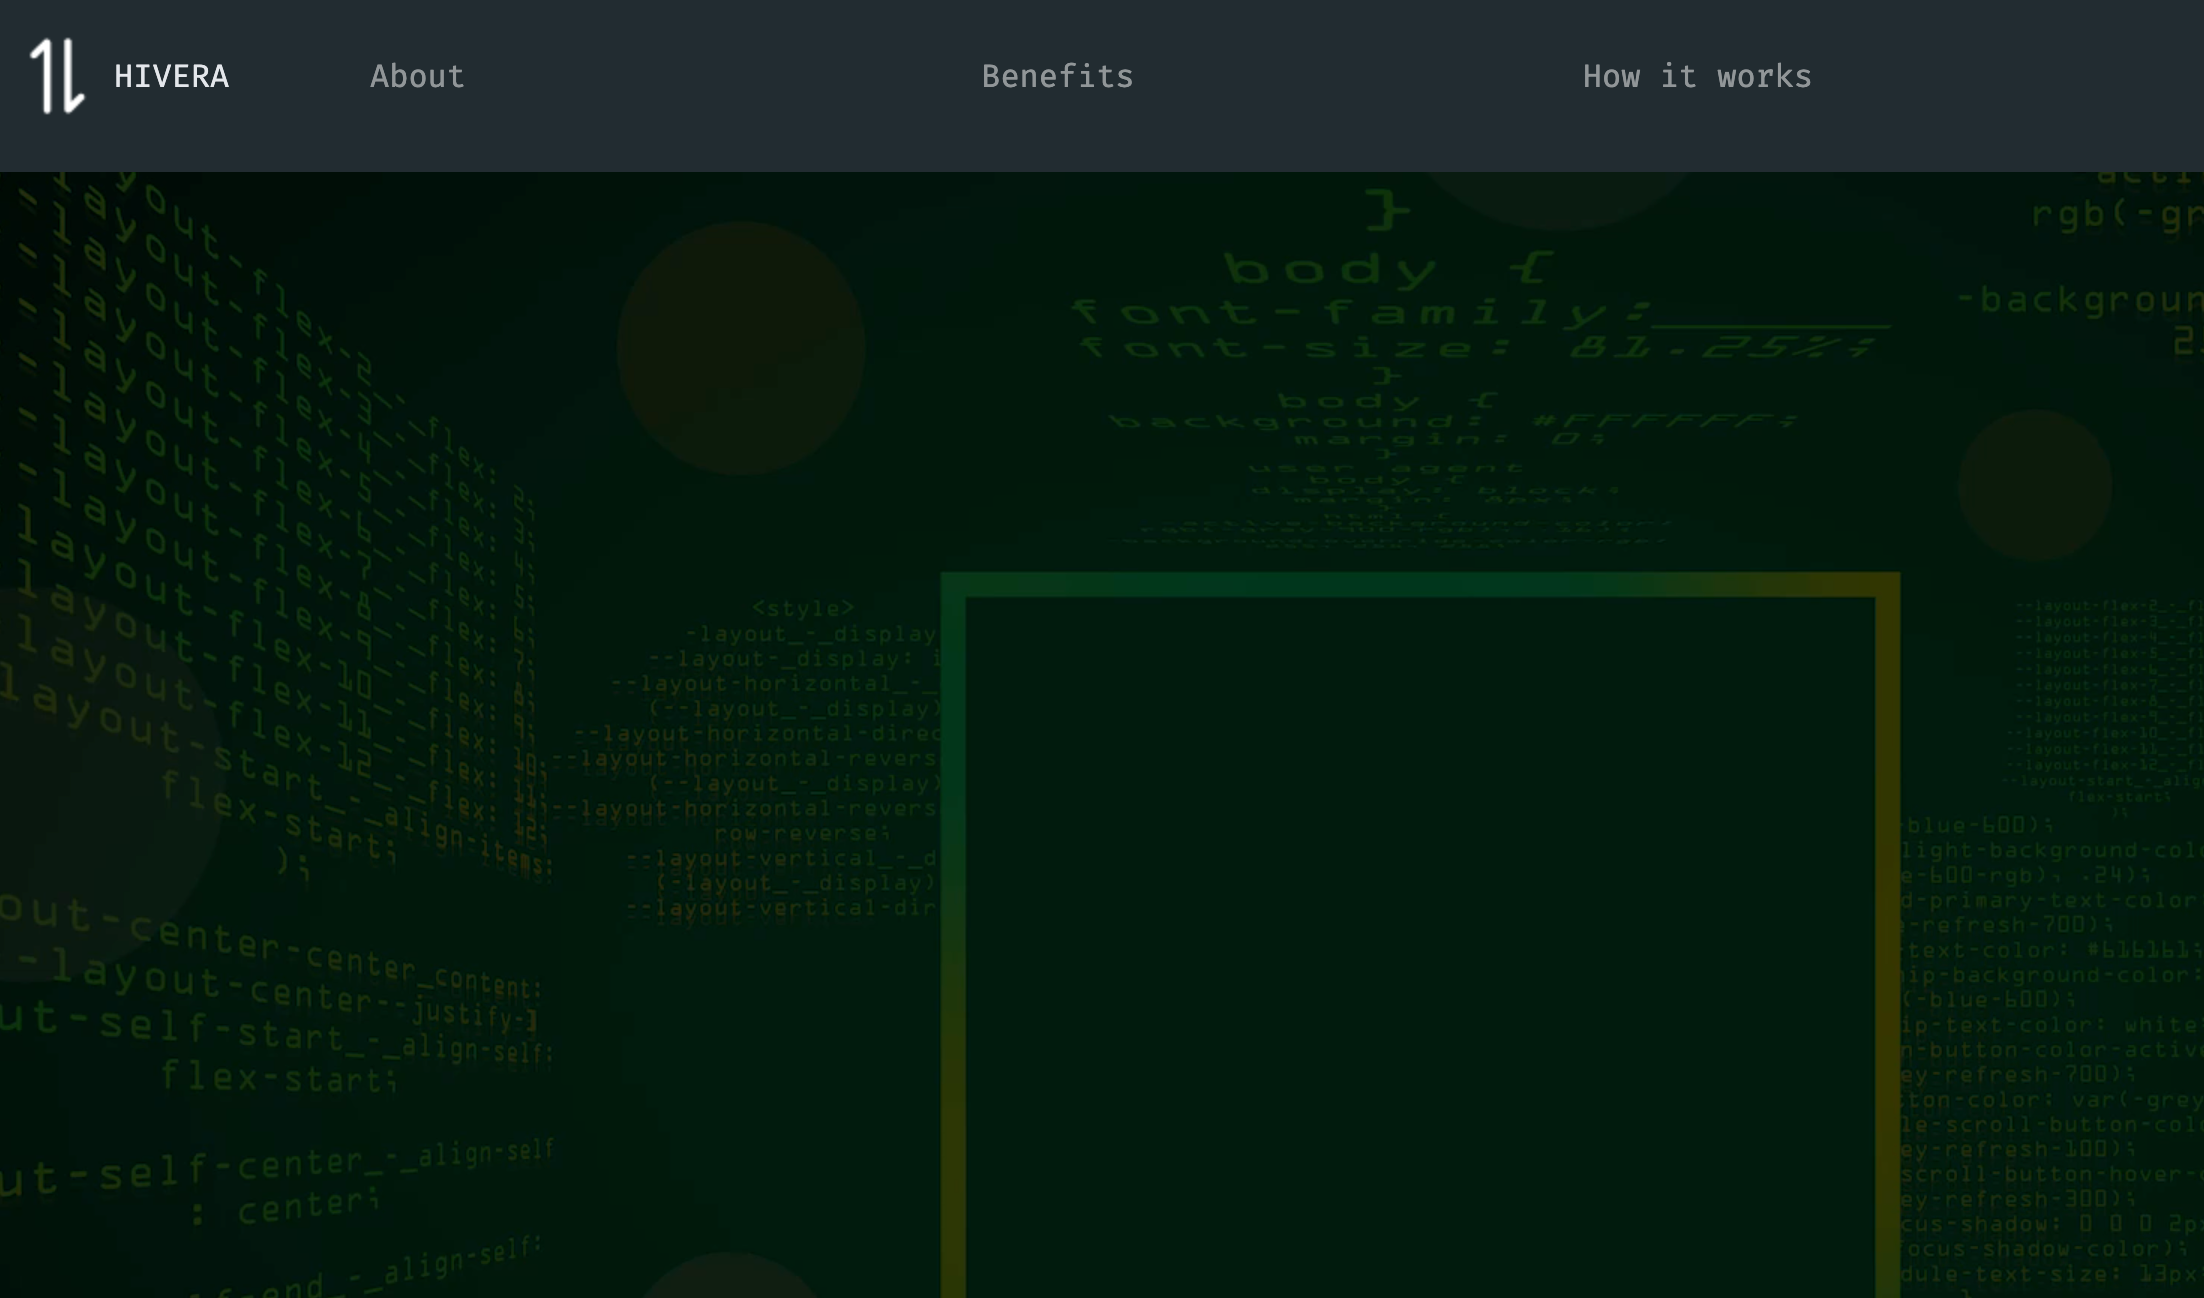Viewport: 2204px width, 1298px height.
Task: Click the Hivera up-down arrows logo icon
Action: [x=56, y=76]
